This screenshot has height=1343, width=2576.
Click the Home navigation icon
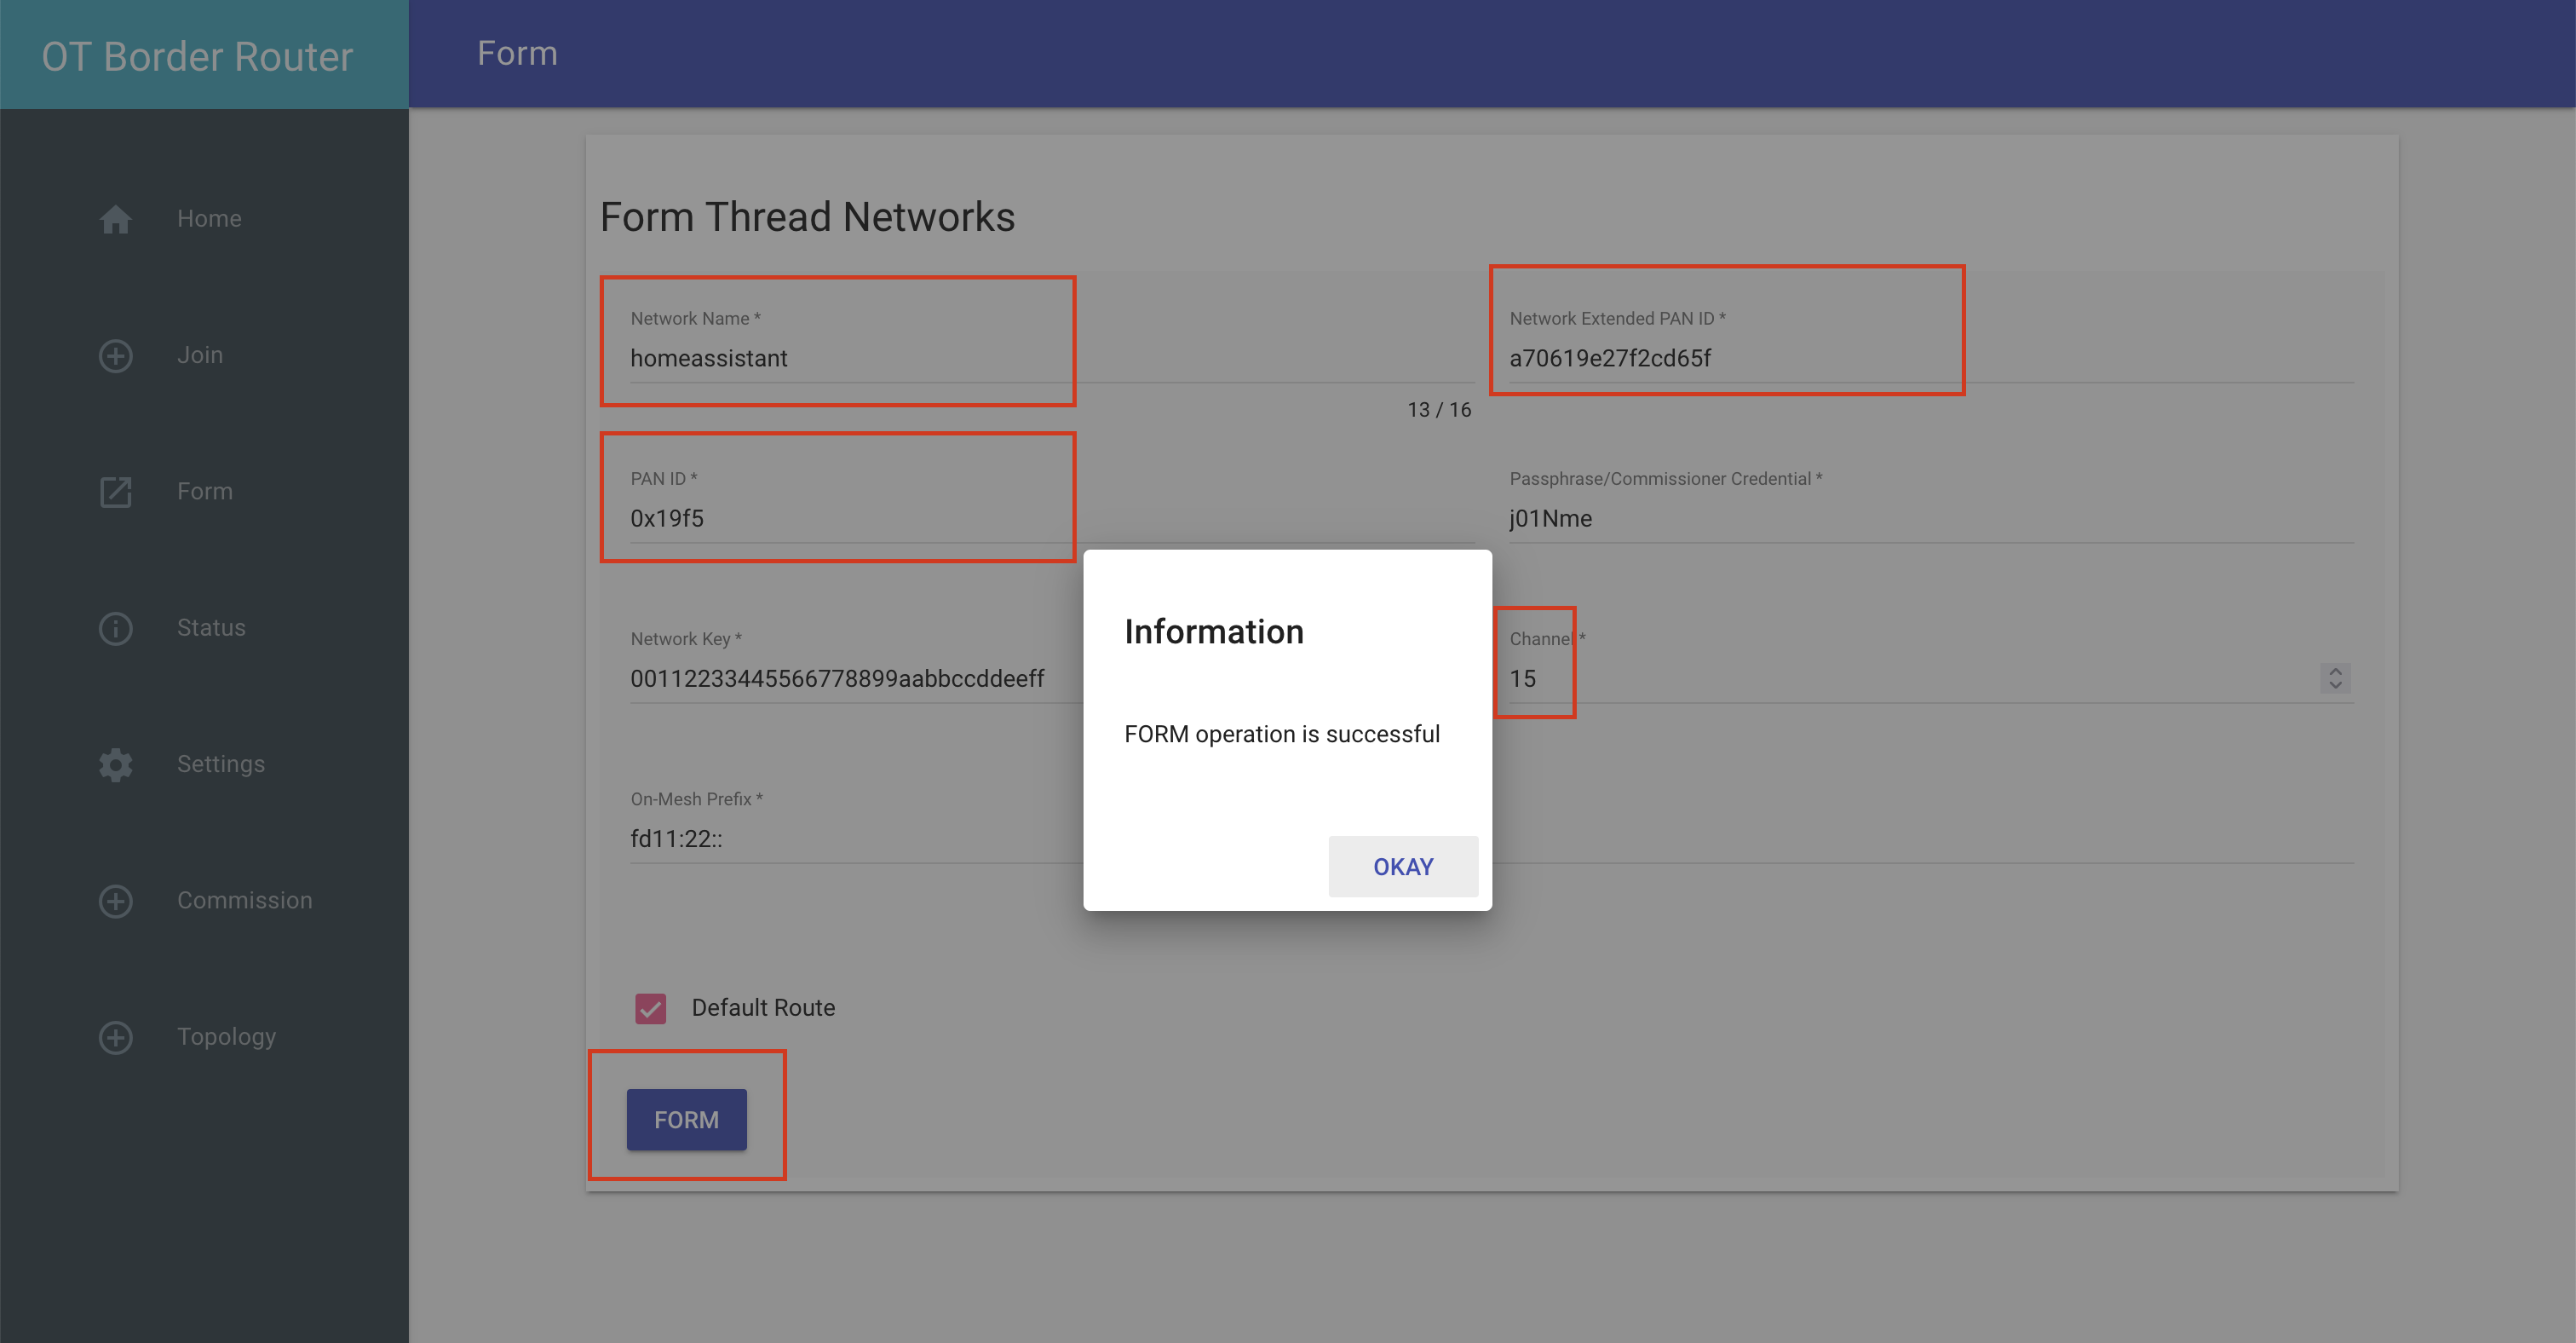pos(116,218)
